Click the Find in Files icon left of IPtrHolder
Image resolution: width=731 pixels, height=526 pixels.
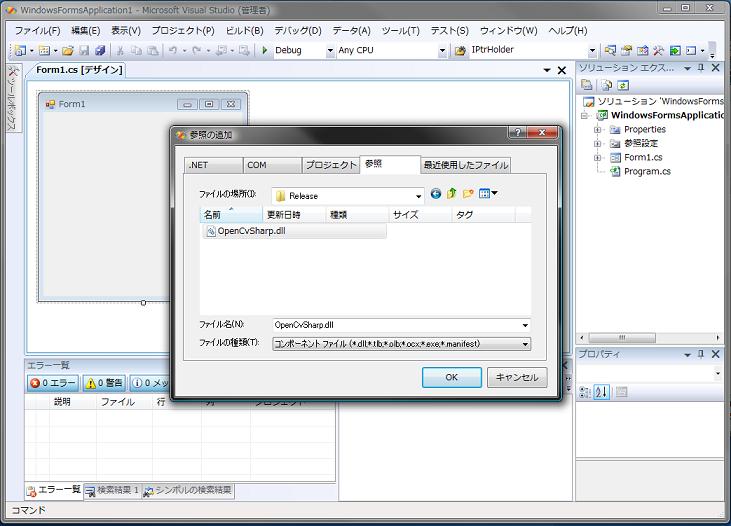click(460, 50)
